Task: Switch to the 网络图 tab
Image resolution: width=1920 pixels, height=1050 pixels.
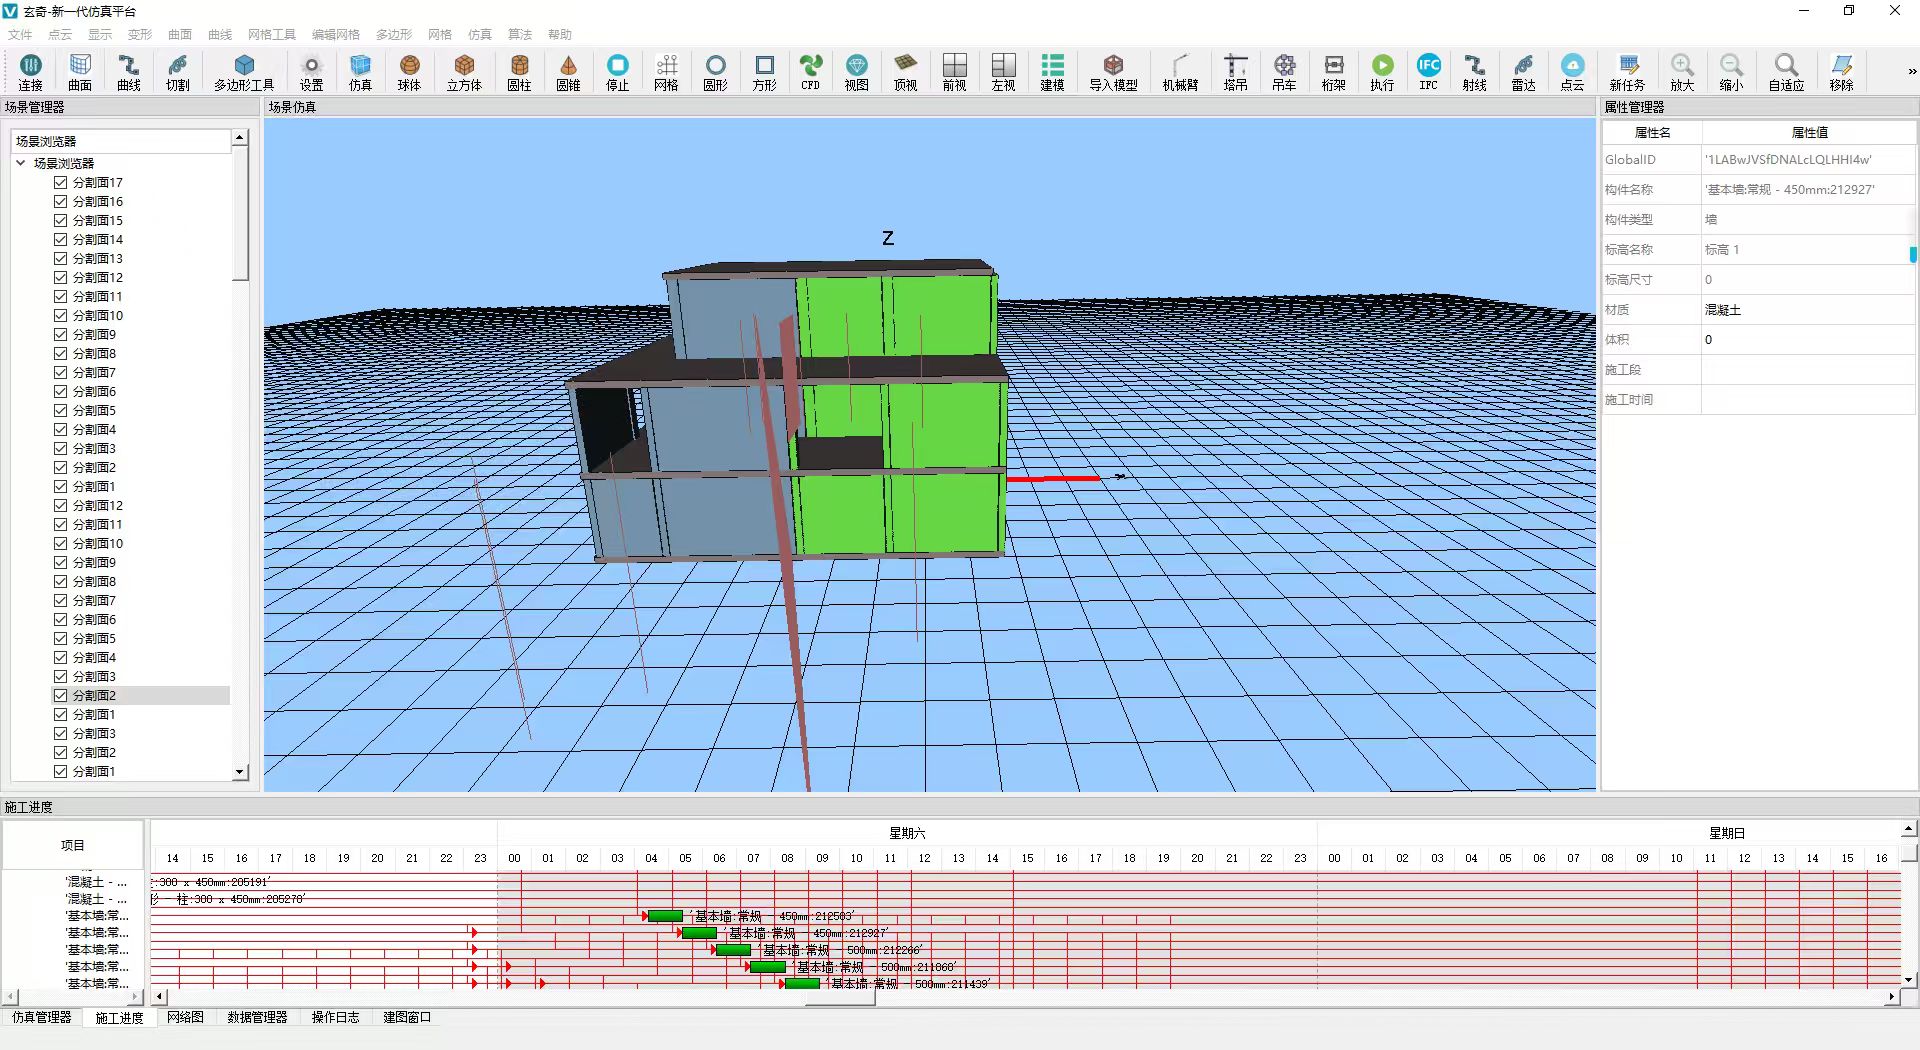Action: [185, 1017]
